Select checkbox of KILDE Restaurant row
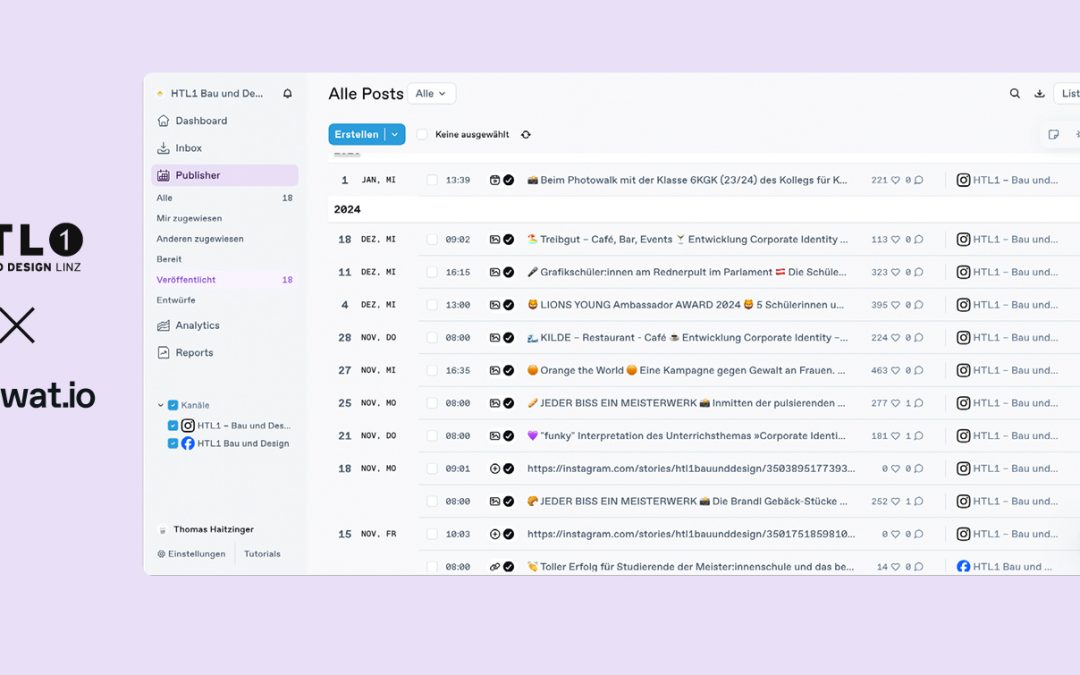The width and height of the screenshot is (1080, 675). (x=432, y=338)
